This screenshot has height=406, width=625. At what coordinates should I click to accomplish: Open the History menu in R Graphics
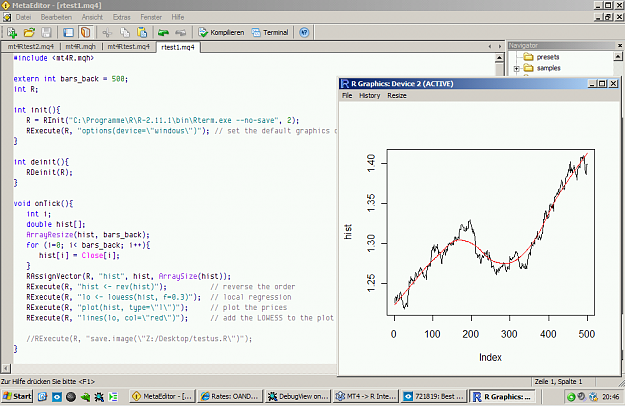(x=369, y=96)
